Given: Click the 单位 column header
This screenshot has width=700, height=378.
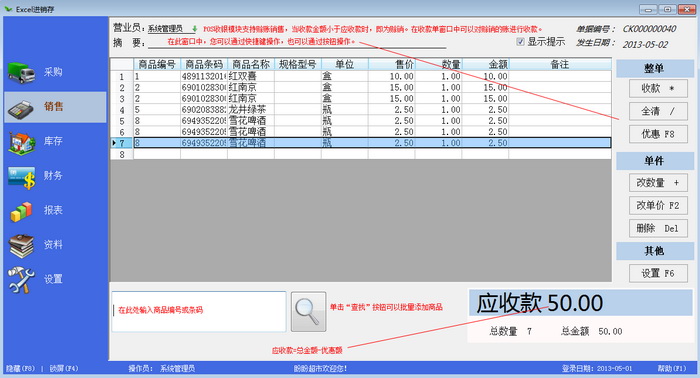Looking at the screenshot, I should 345,64.
